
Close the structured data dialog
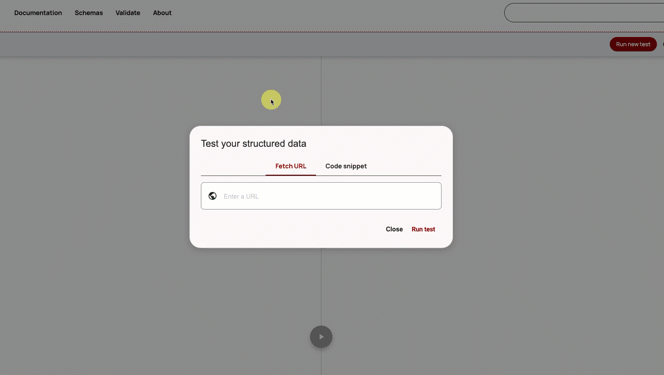pyautogui.click(x=394, y=229)
